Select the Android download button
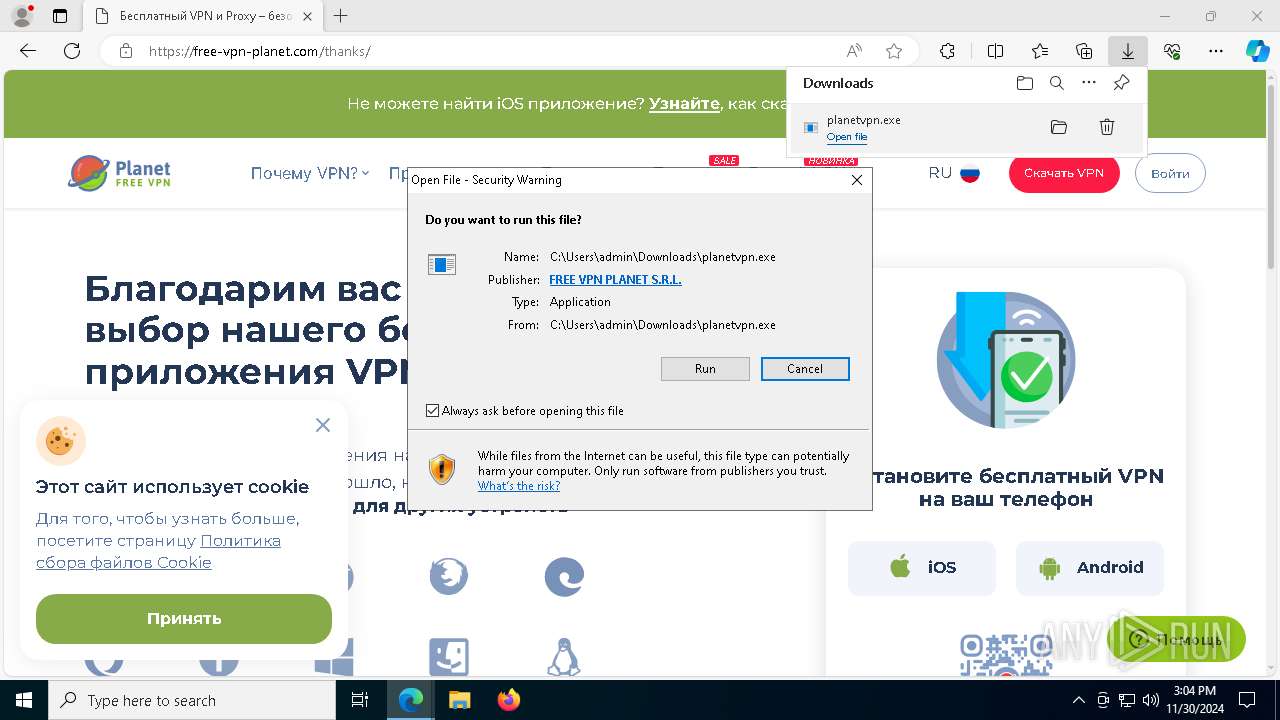The width and height of the screenshot is (1280, 720). tap(1090, 568)
